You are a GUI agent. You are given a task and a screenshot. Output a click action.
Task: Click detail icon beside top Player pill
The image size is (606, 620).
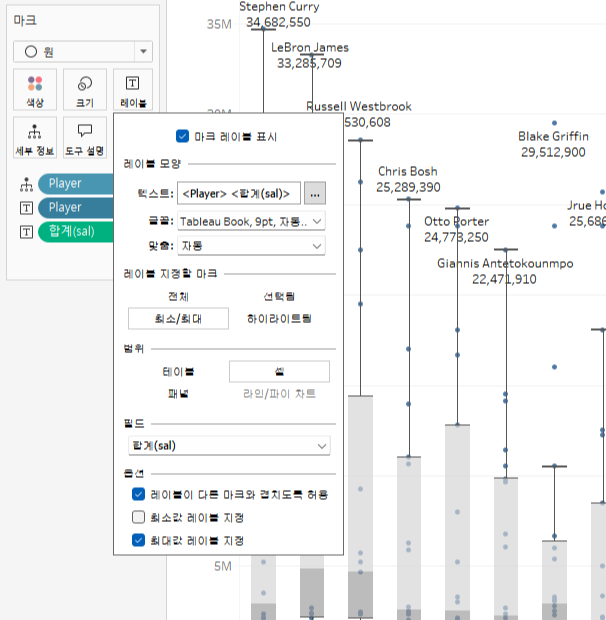(26, 184)
